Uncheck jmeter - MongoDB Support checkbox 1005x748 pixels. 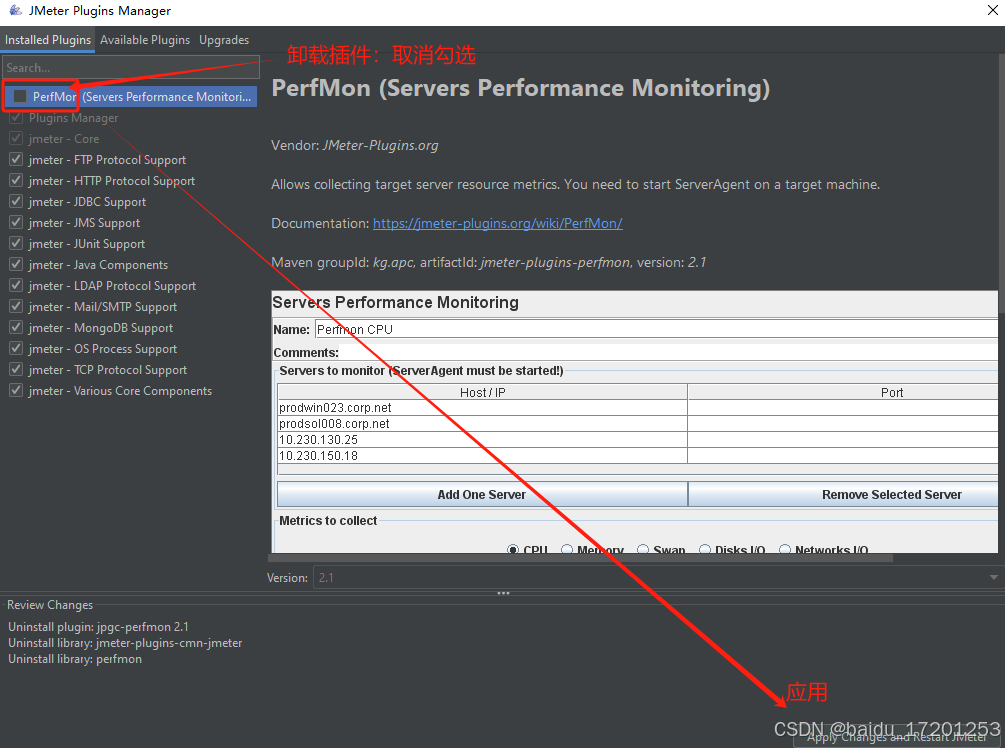click(17, 328)
